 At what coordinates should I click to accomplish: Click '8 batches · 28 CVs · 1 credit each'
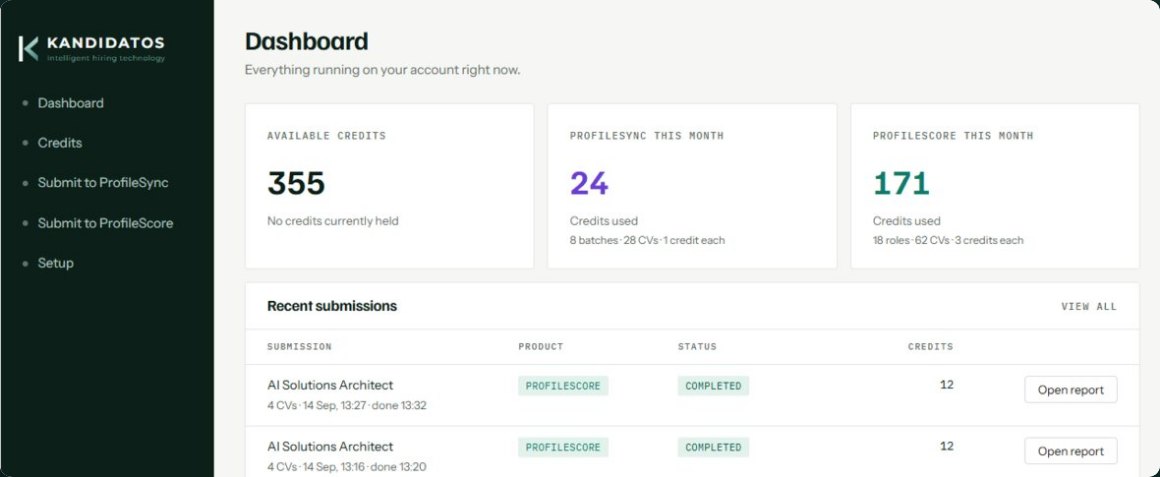pos(647,240)
